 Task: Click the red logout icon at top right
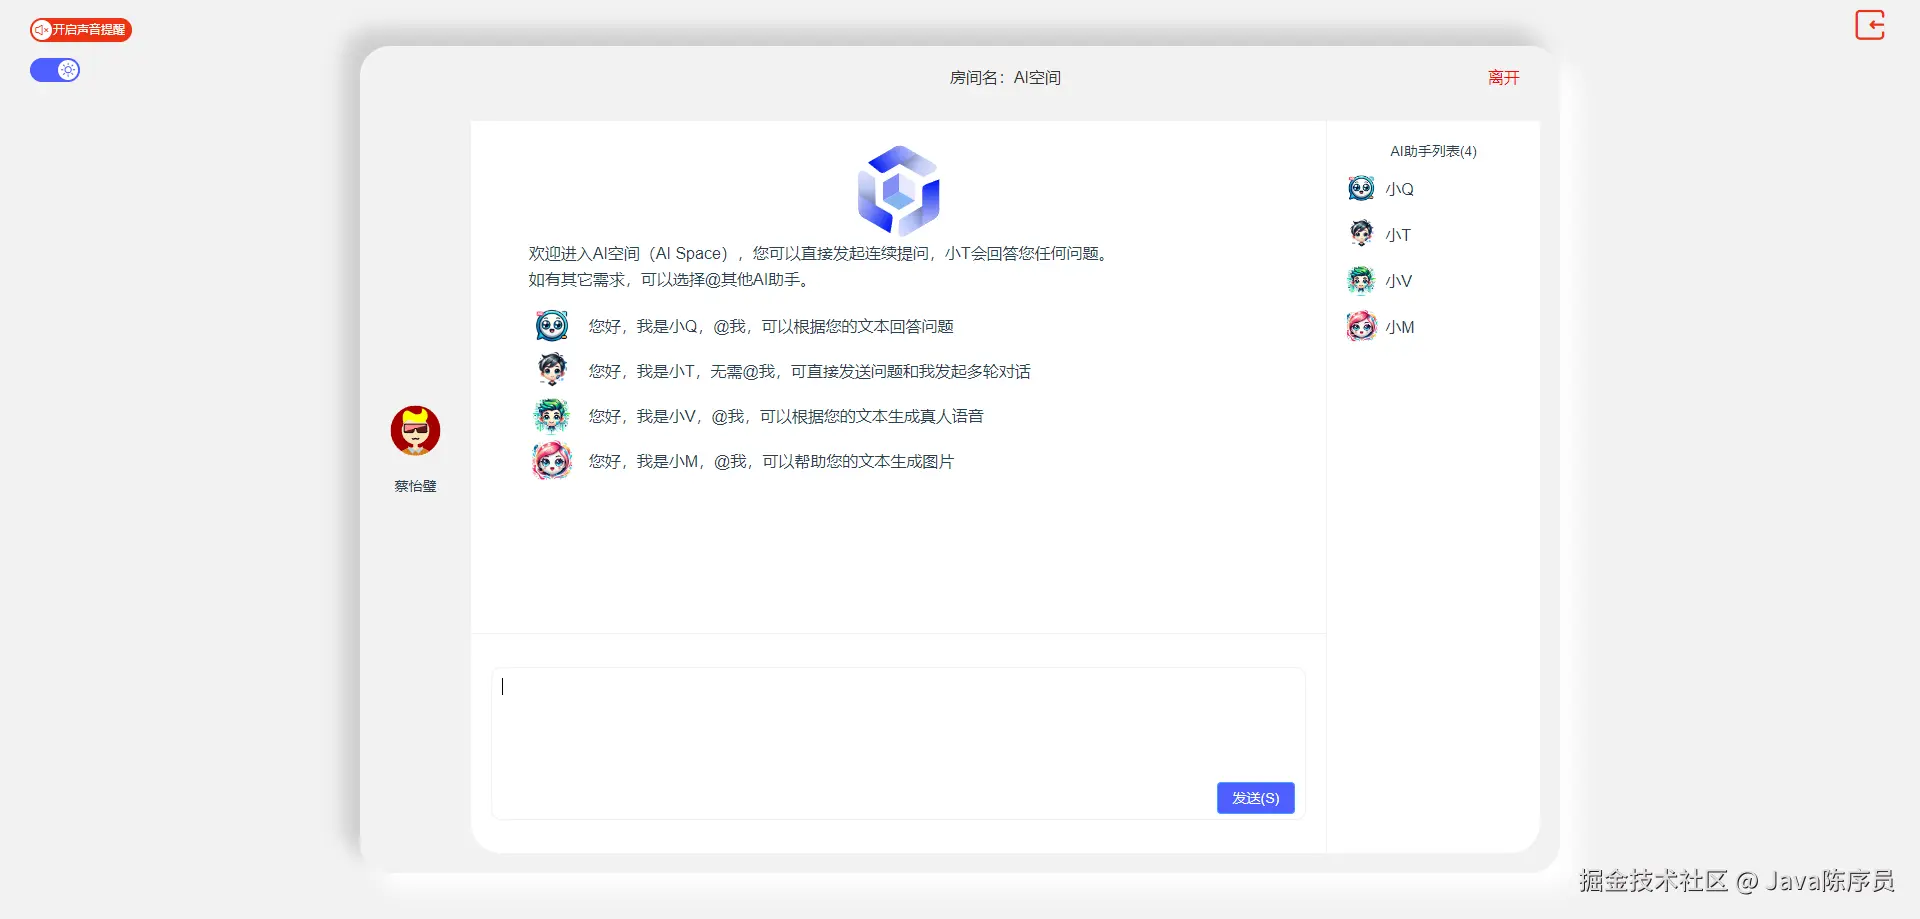1870,25
